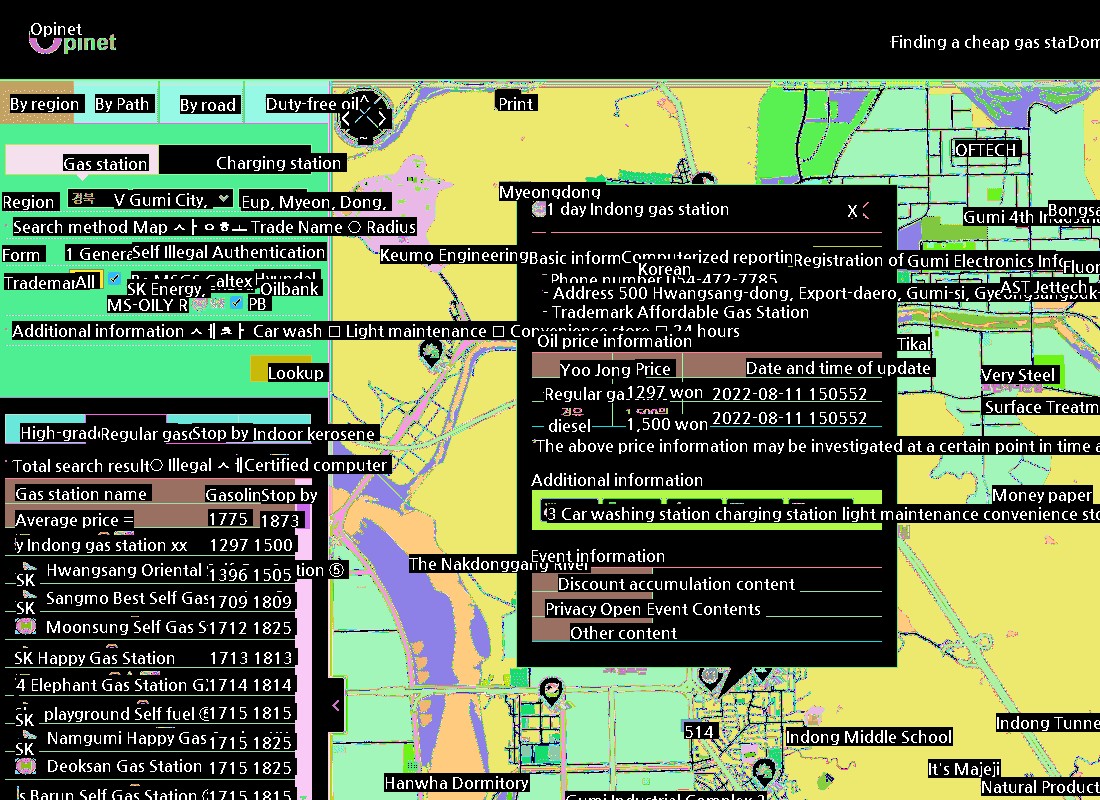Click the map pin above Hanwha Dormitory
The height and width of the screenshot is (800, 1100).
[551, 690]
